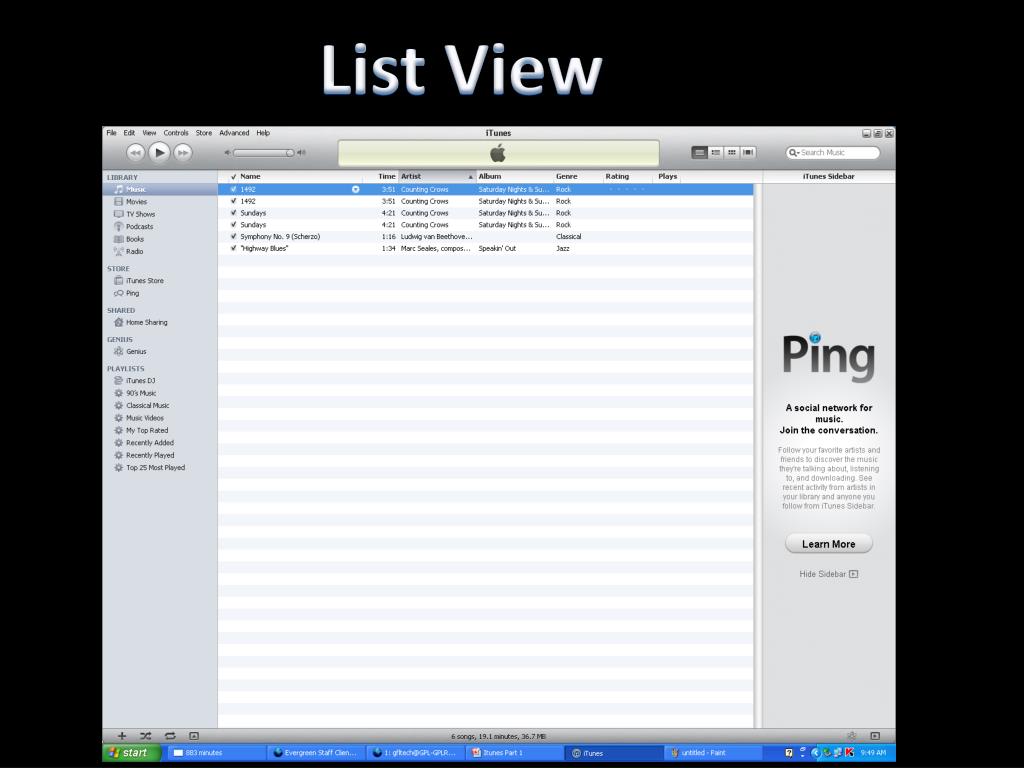
Task: Click the Genius button in the status bar
Action: (x=852, y=736)
